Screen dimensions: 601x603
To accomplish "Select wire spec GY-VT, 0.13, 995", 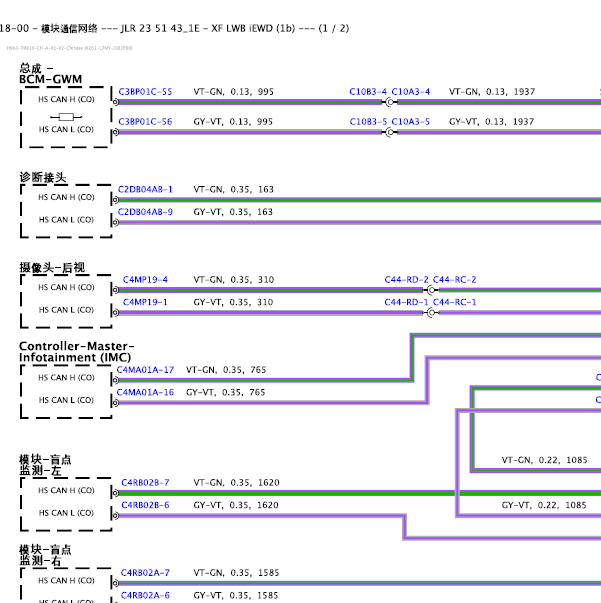I will 233,122.
